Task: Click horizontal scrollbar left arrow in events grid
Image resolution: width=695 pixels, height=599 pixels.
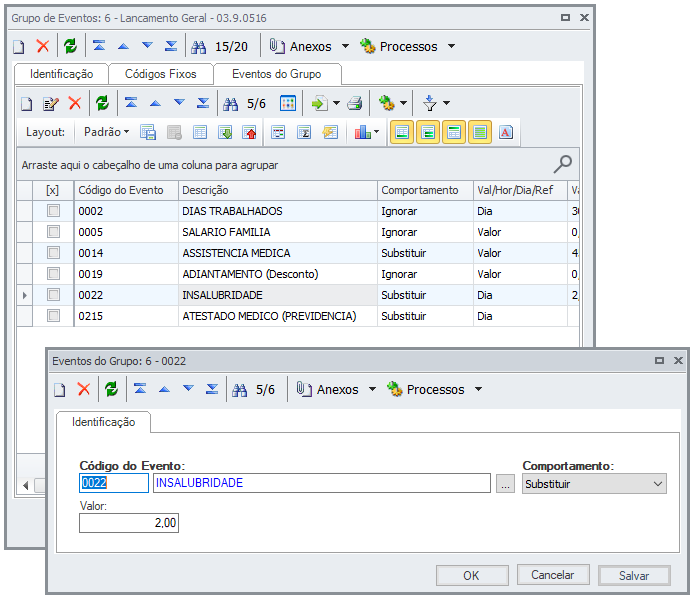Action: click(x=26, y=485)
